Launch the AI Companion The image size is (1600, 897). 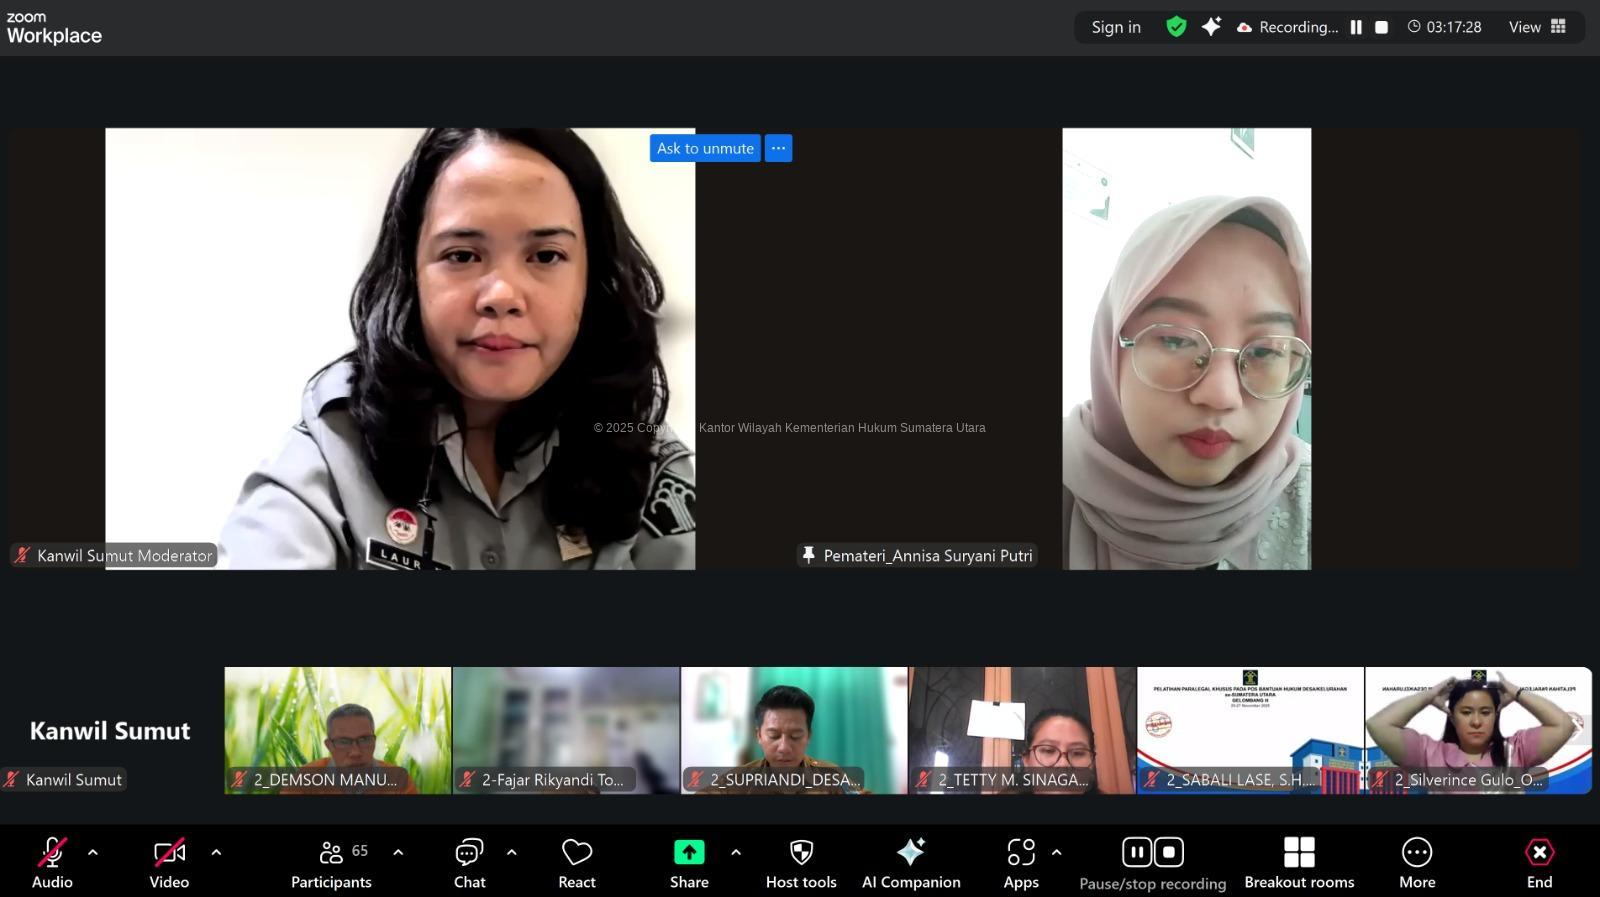911,863
